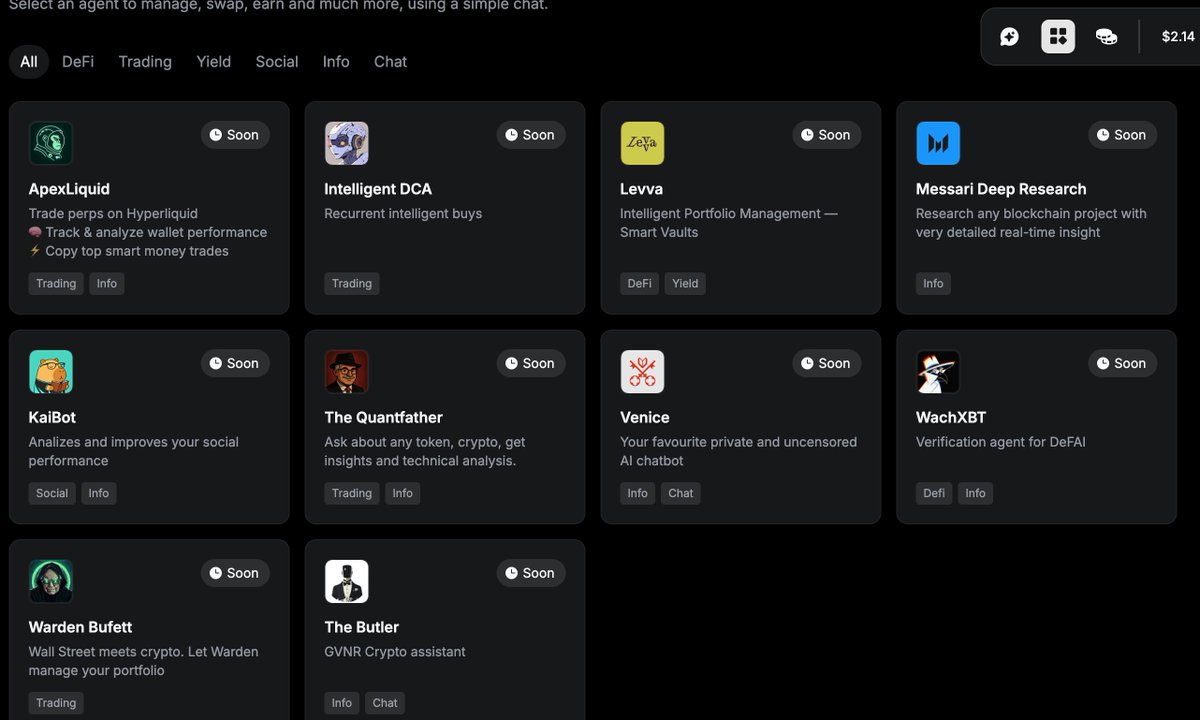Click the Info tag on WachXBT
The image size is (1200, 720).
point(976,493)
